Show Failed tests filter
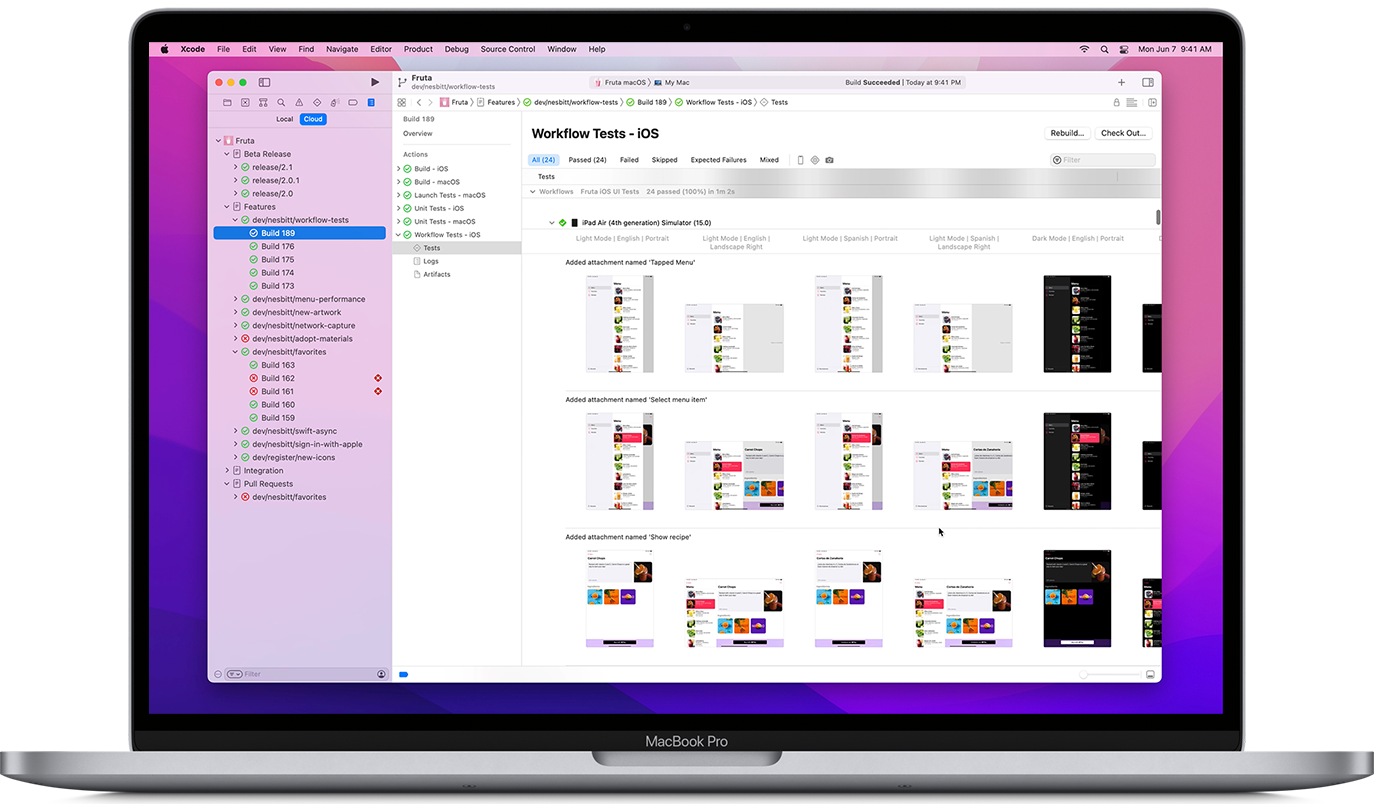 click(x=629, y=160)
